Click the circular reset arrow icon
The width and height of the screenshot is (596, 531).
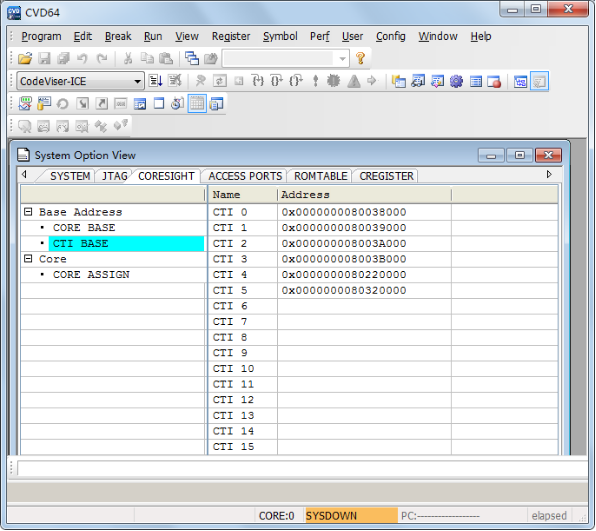coord(63,104)
